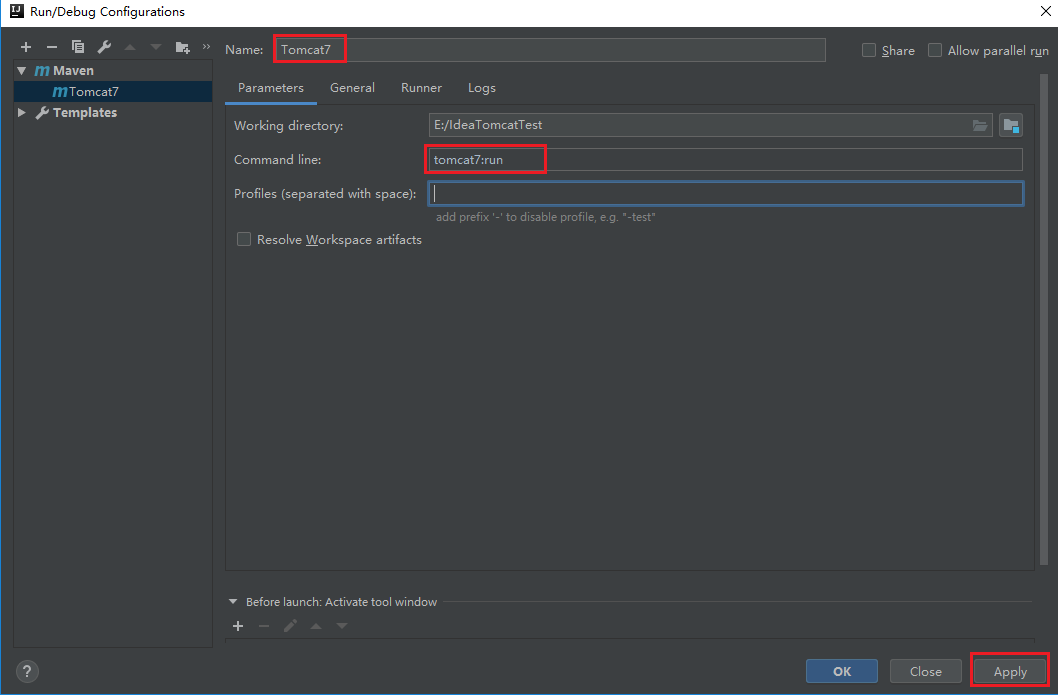
Task: Enable the Share checkbox
Action: pos(869,51)
